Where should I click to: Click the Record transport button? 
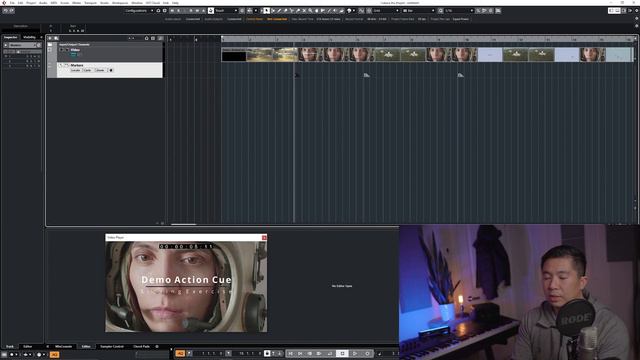(367, 353)
